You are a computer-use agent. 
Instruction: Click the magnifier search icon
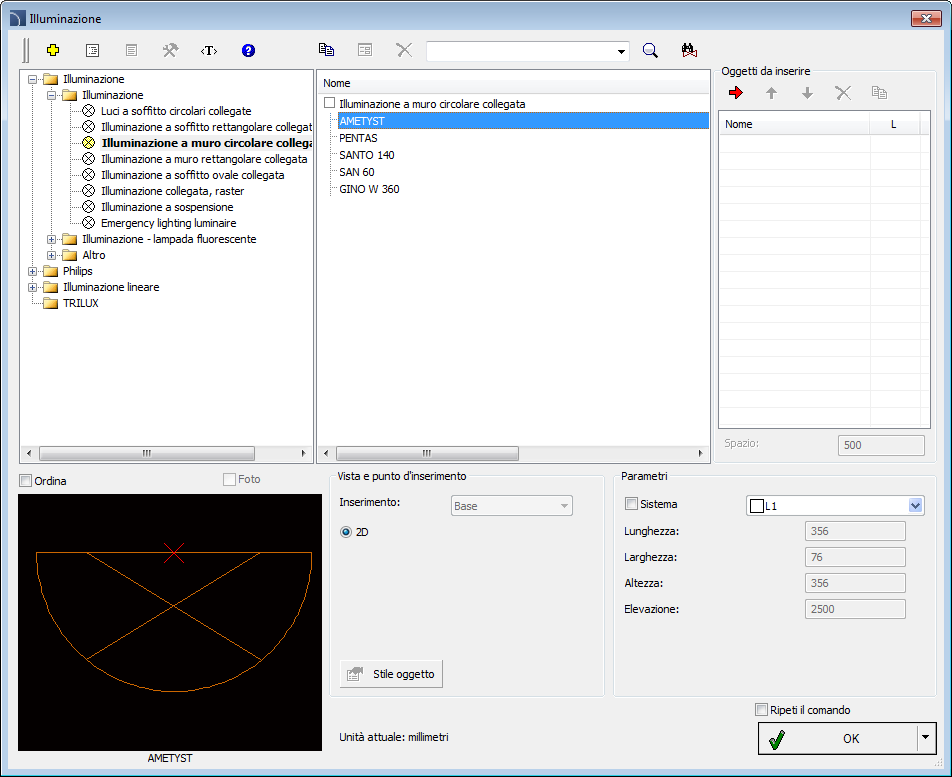(650, 50)
